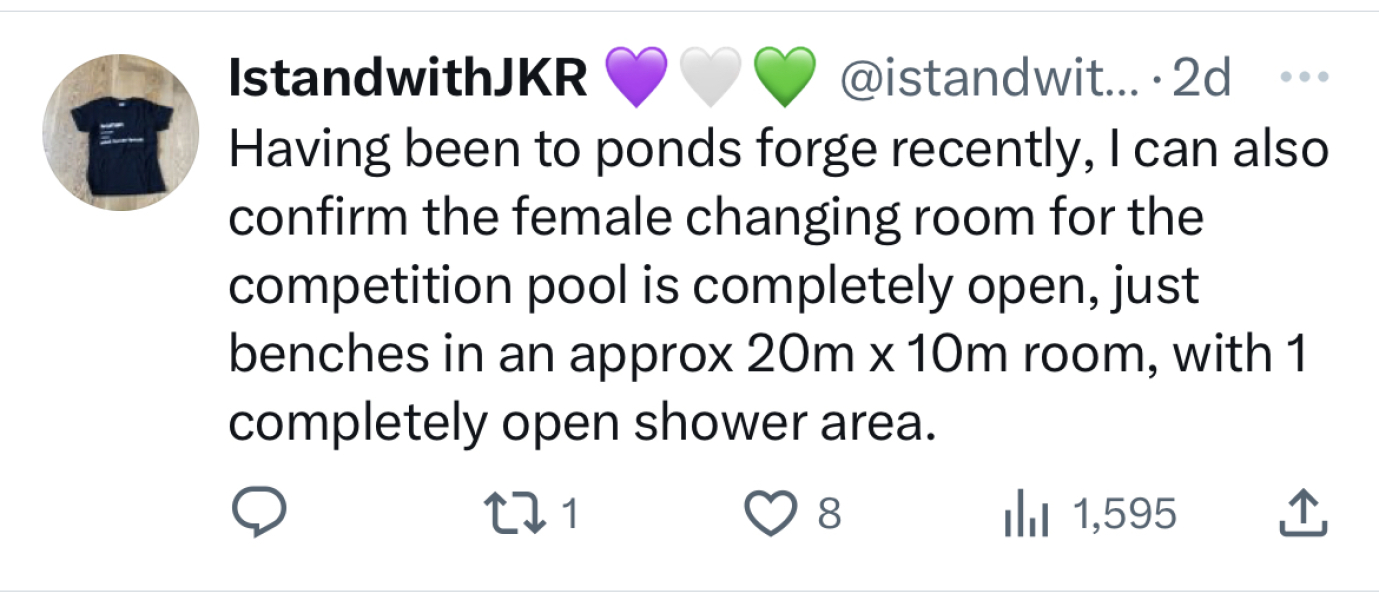Select the retweet arrows icon
This screenshot has width=1379, height=600.
click(515, 512)
